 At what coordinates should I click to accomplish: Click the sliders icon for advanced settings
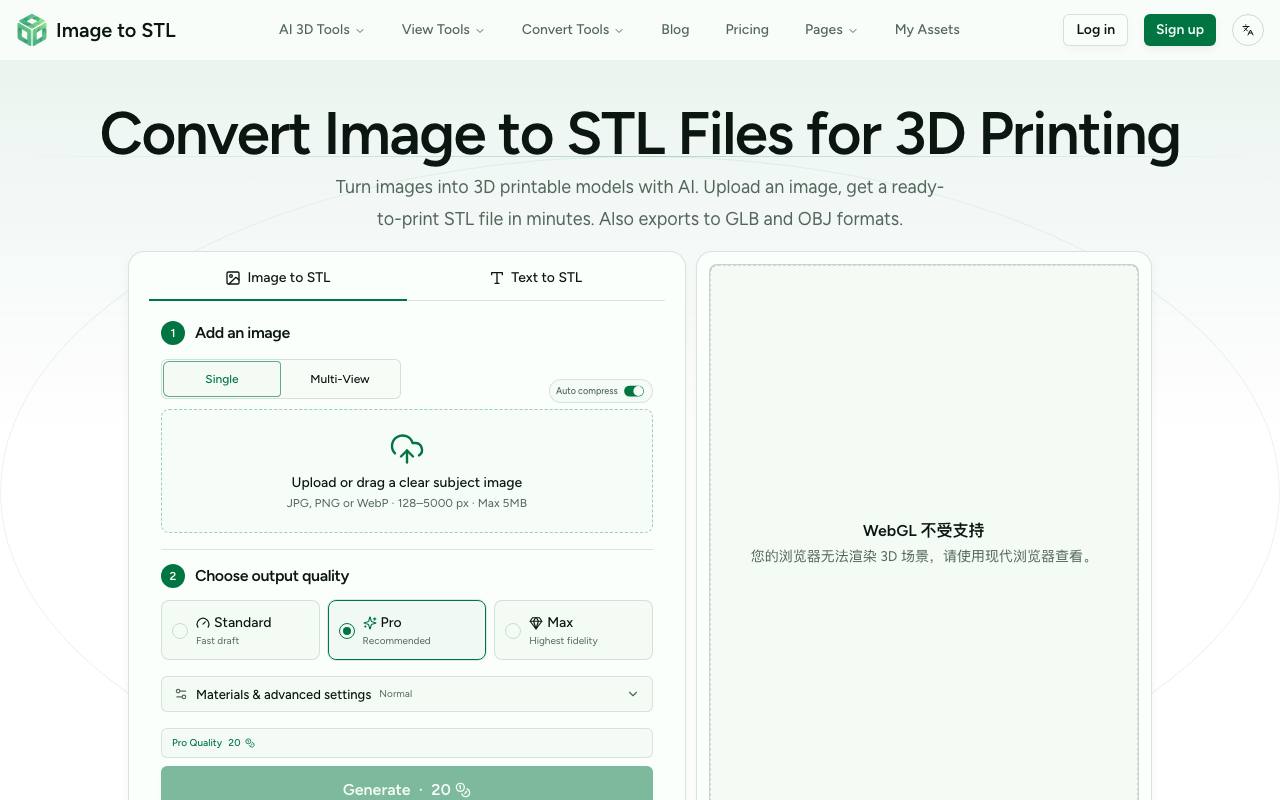181,694
